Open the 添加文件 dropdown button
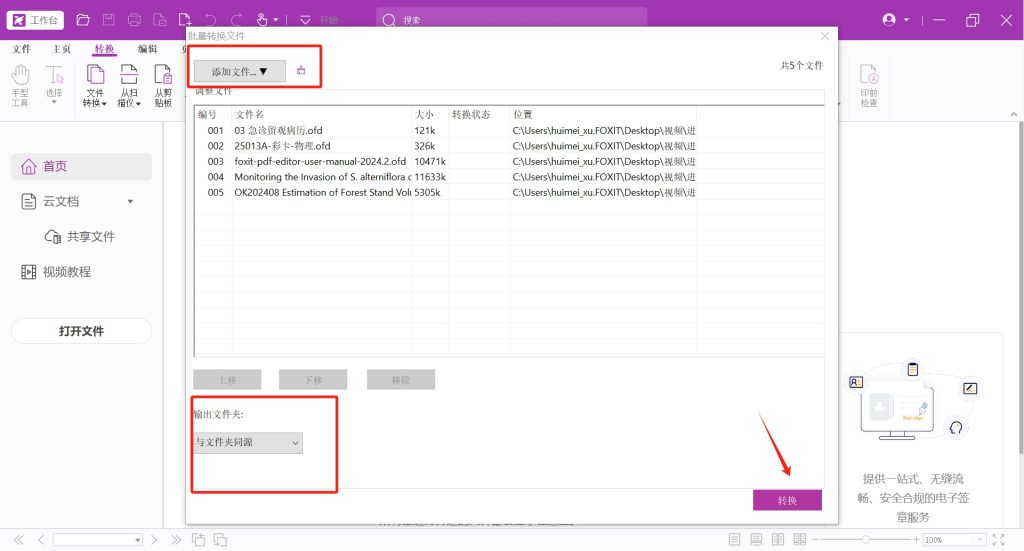The height and width of the screenshot is (551, 1024). (240, 71)
